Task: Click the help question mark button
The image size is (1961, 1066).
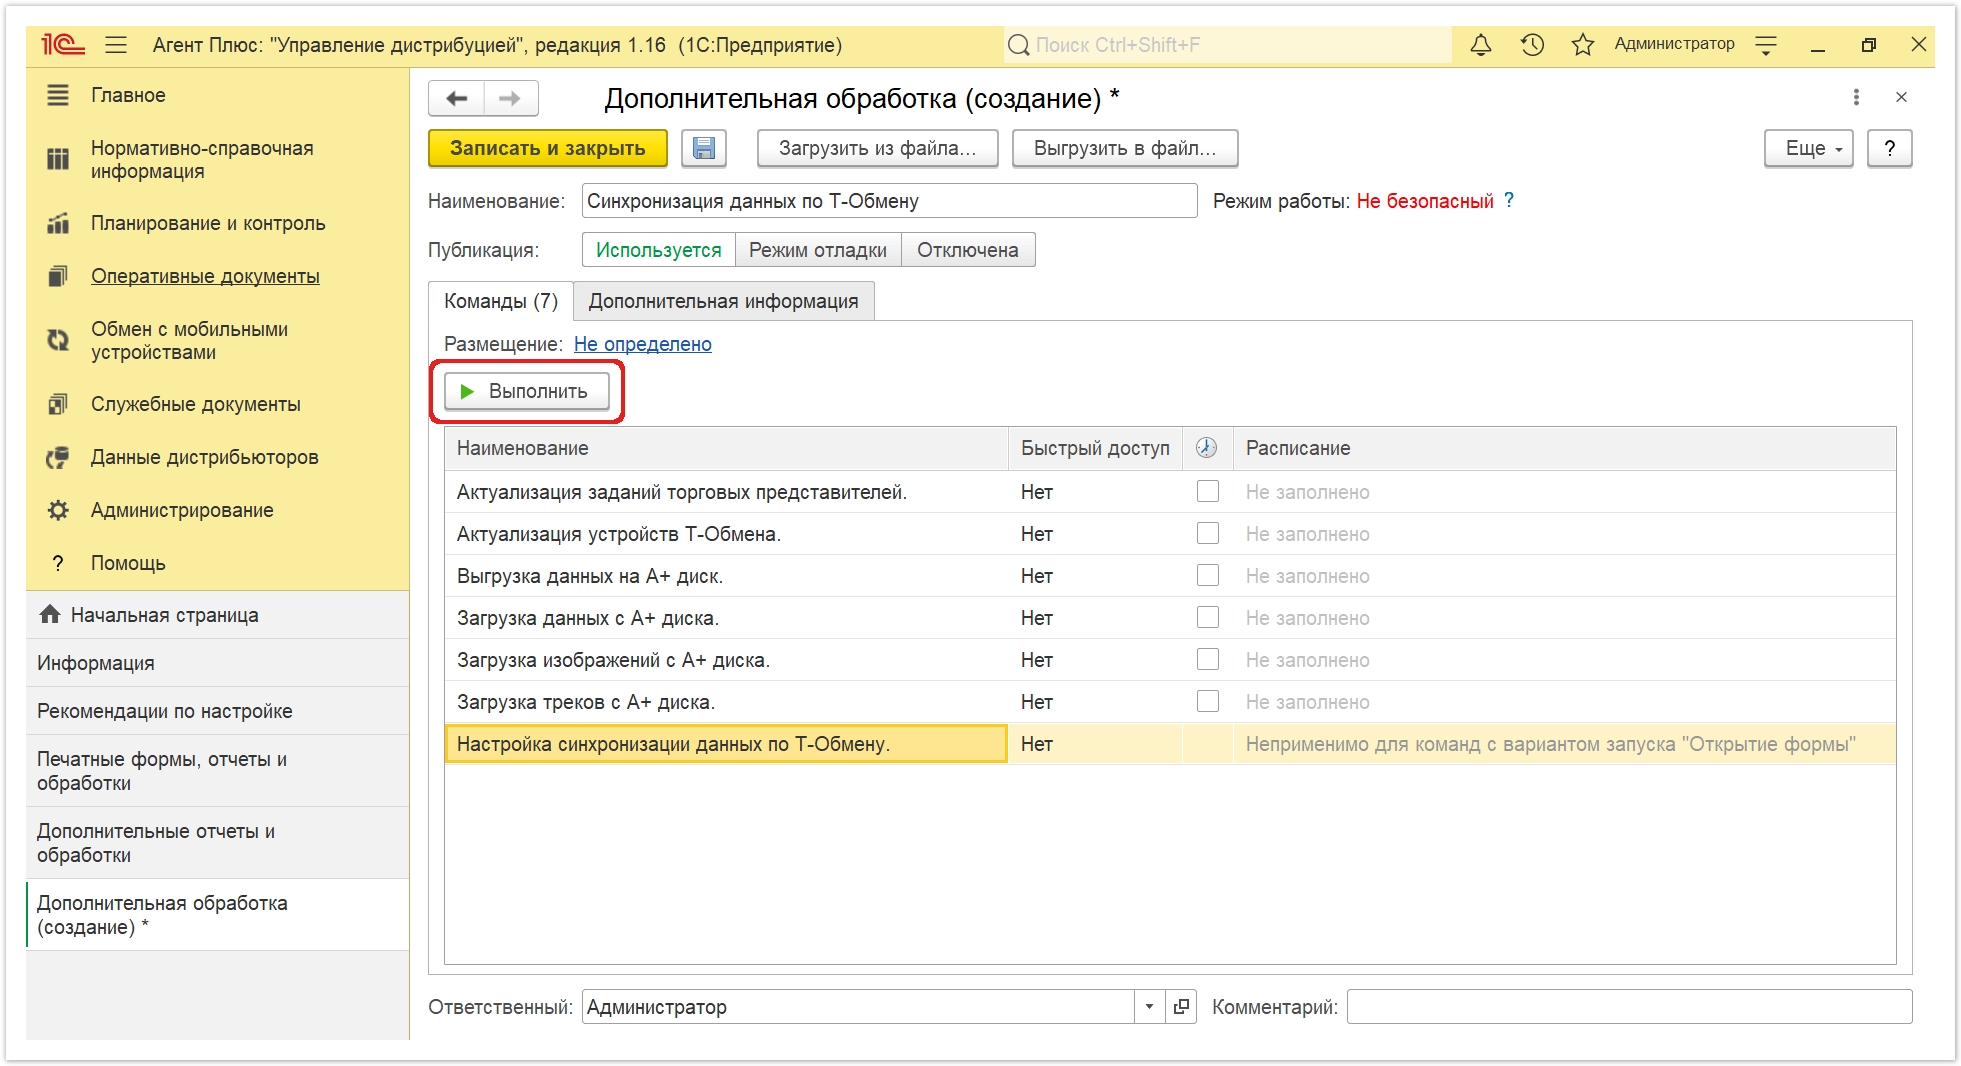Action: click(x=1889, y=148)
